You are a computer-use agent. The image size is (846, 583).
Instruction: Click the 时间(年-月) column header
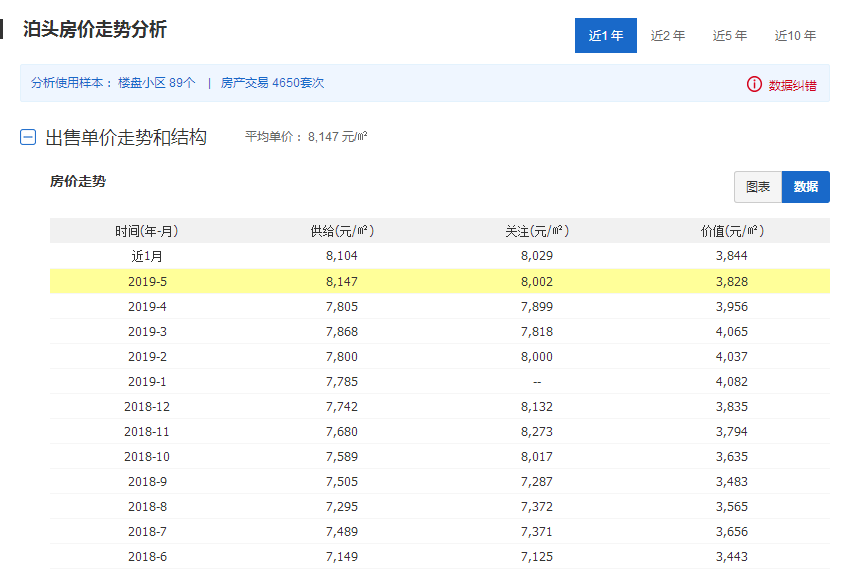click(x=147, y=231)
